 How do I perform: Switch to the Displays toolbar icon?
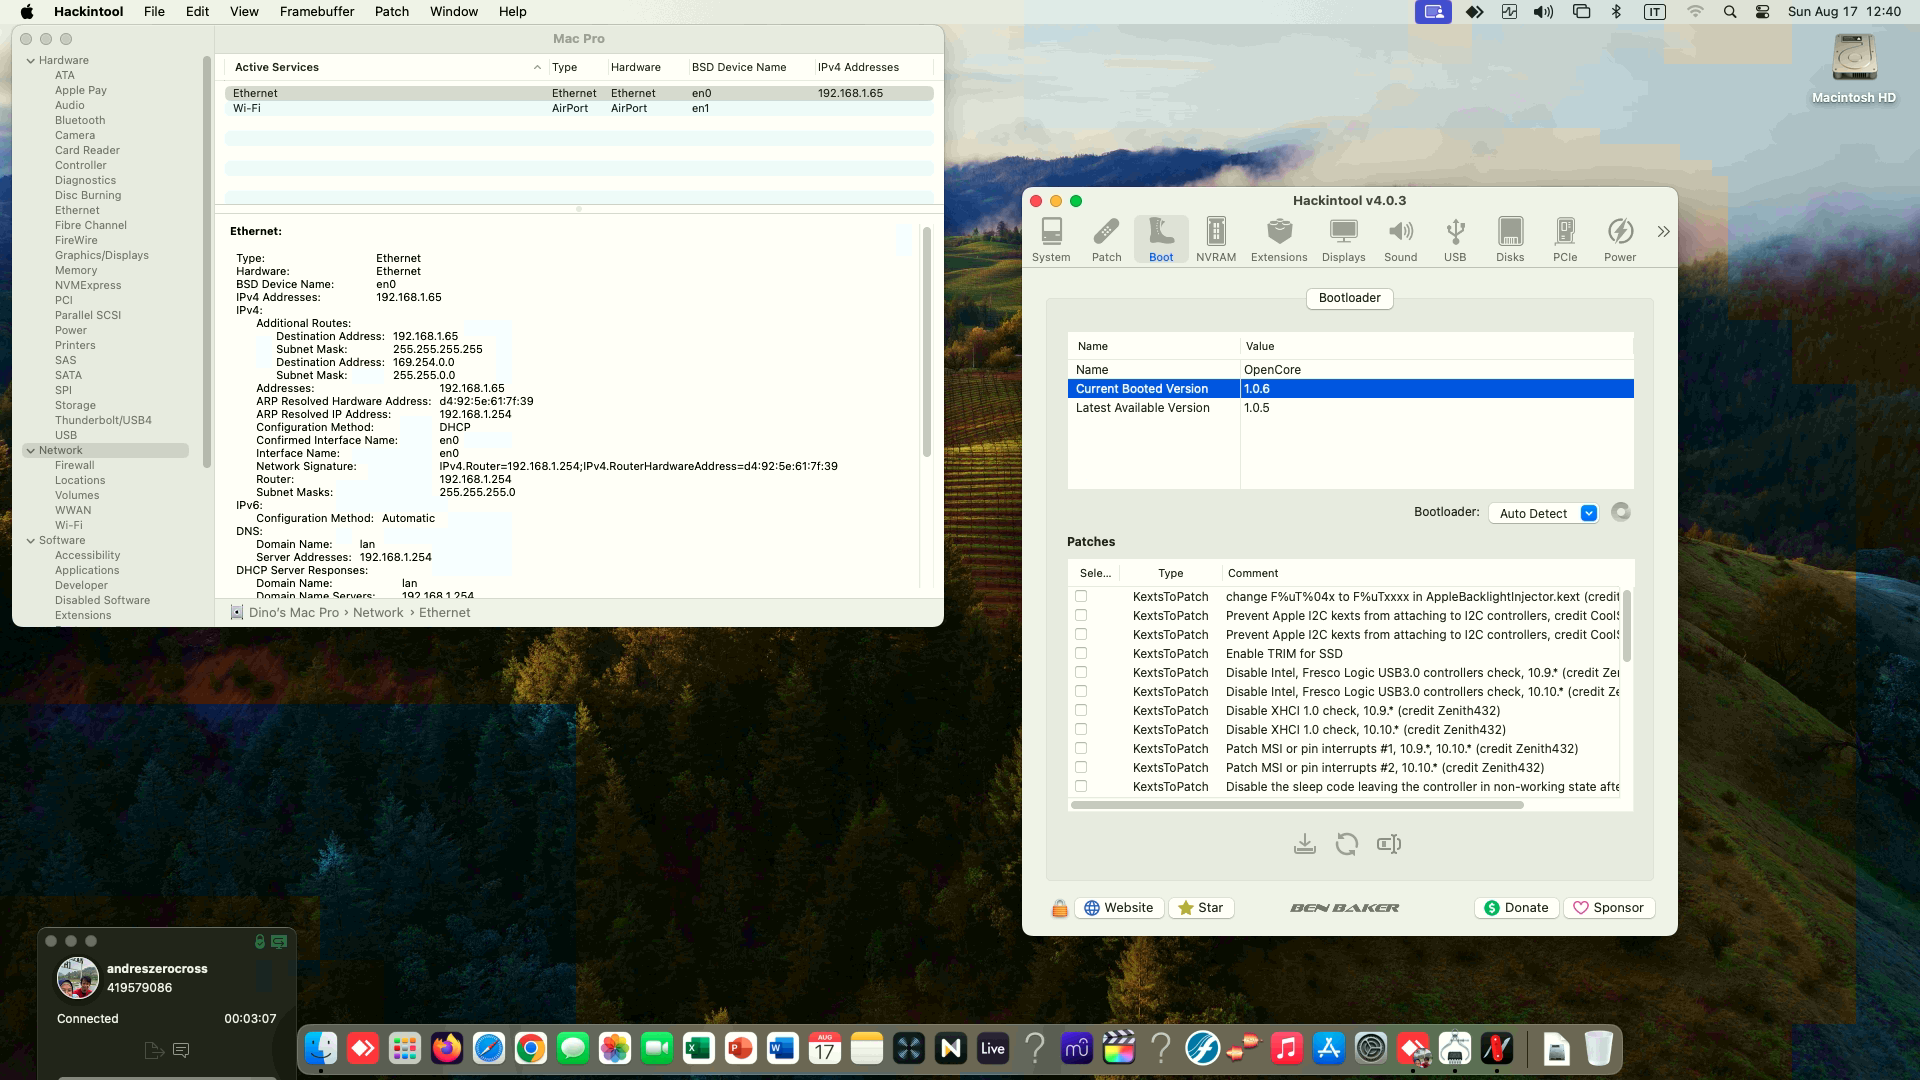[x=1343, y=240]
